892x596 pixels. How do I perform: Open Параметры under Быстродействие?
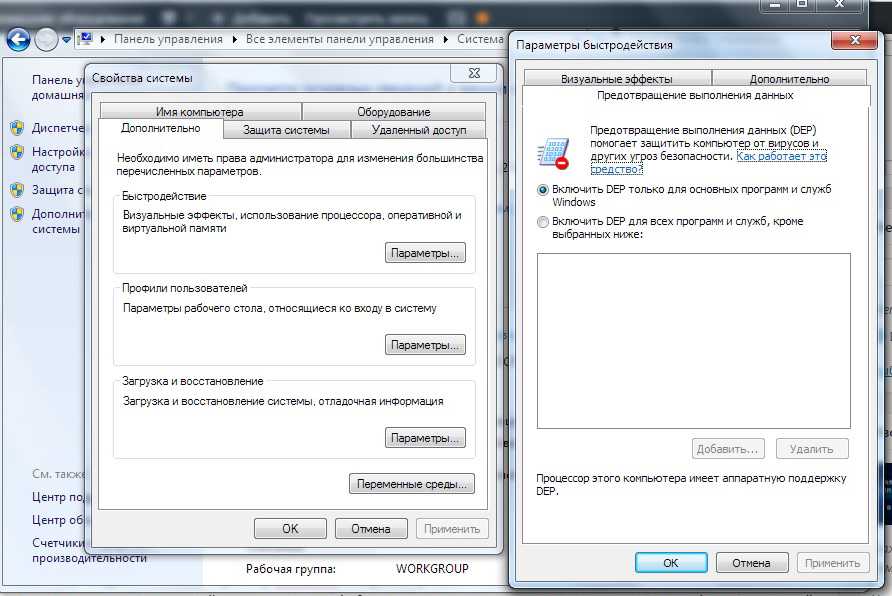click(425, 253)
